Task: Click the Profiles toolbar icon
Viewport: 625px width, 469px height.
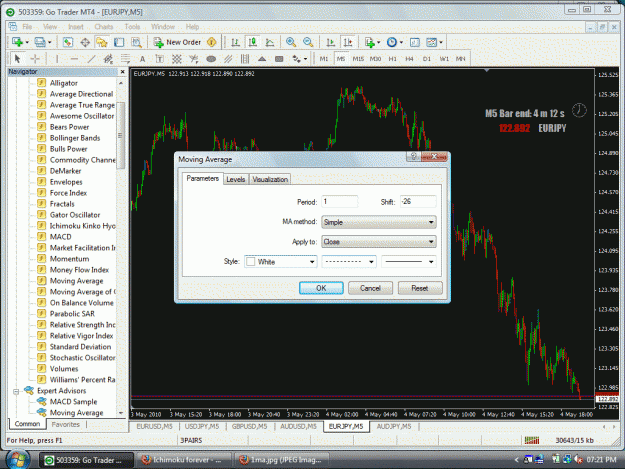Action: pyautogui.click(x=40, y=42)
